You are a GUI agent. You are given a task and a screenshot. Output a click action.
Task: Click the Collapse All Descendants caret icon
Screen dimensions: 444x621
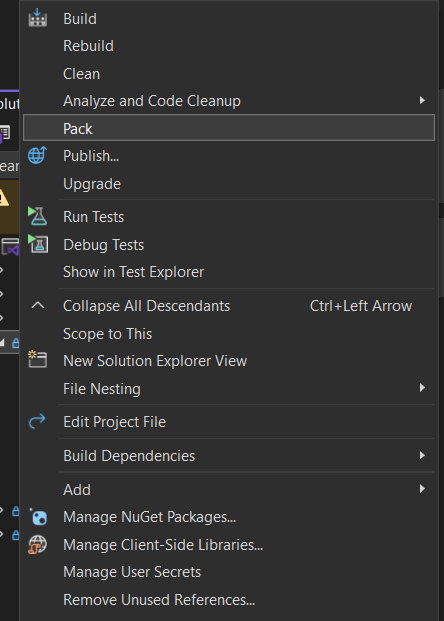(38, 305)
